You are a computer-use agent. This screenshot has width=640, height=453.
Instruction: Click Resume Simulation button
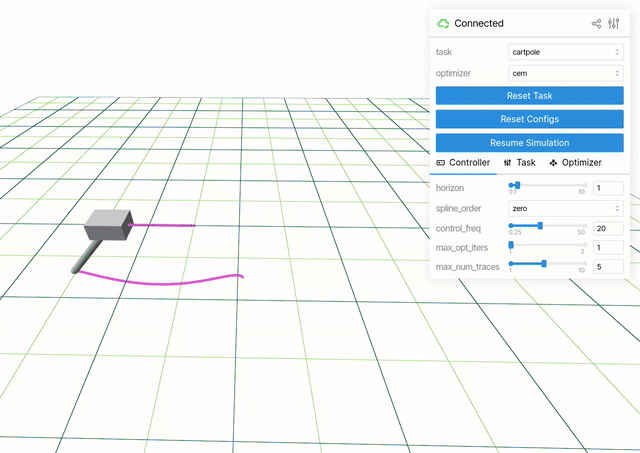pos(530,142)
